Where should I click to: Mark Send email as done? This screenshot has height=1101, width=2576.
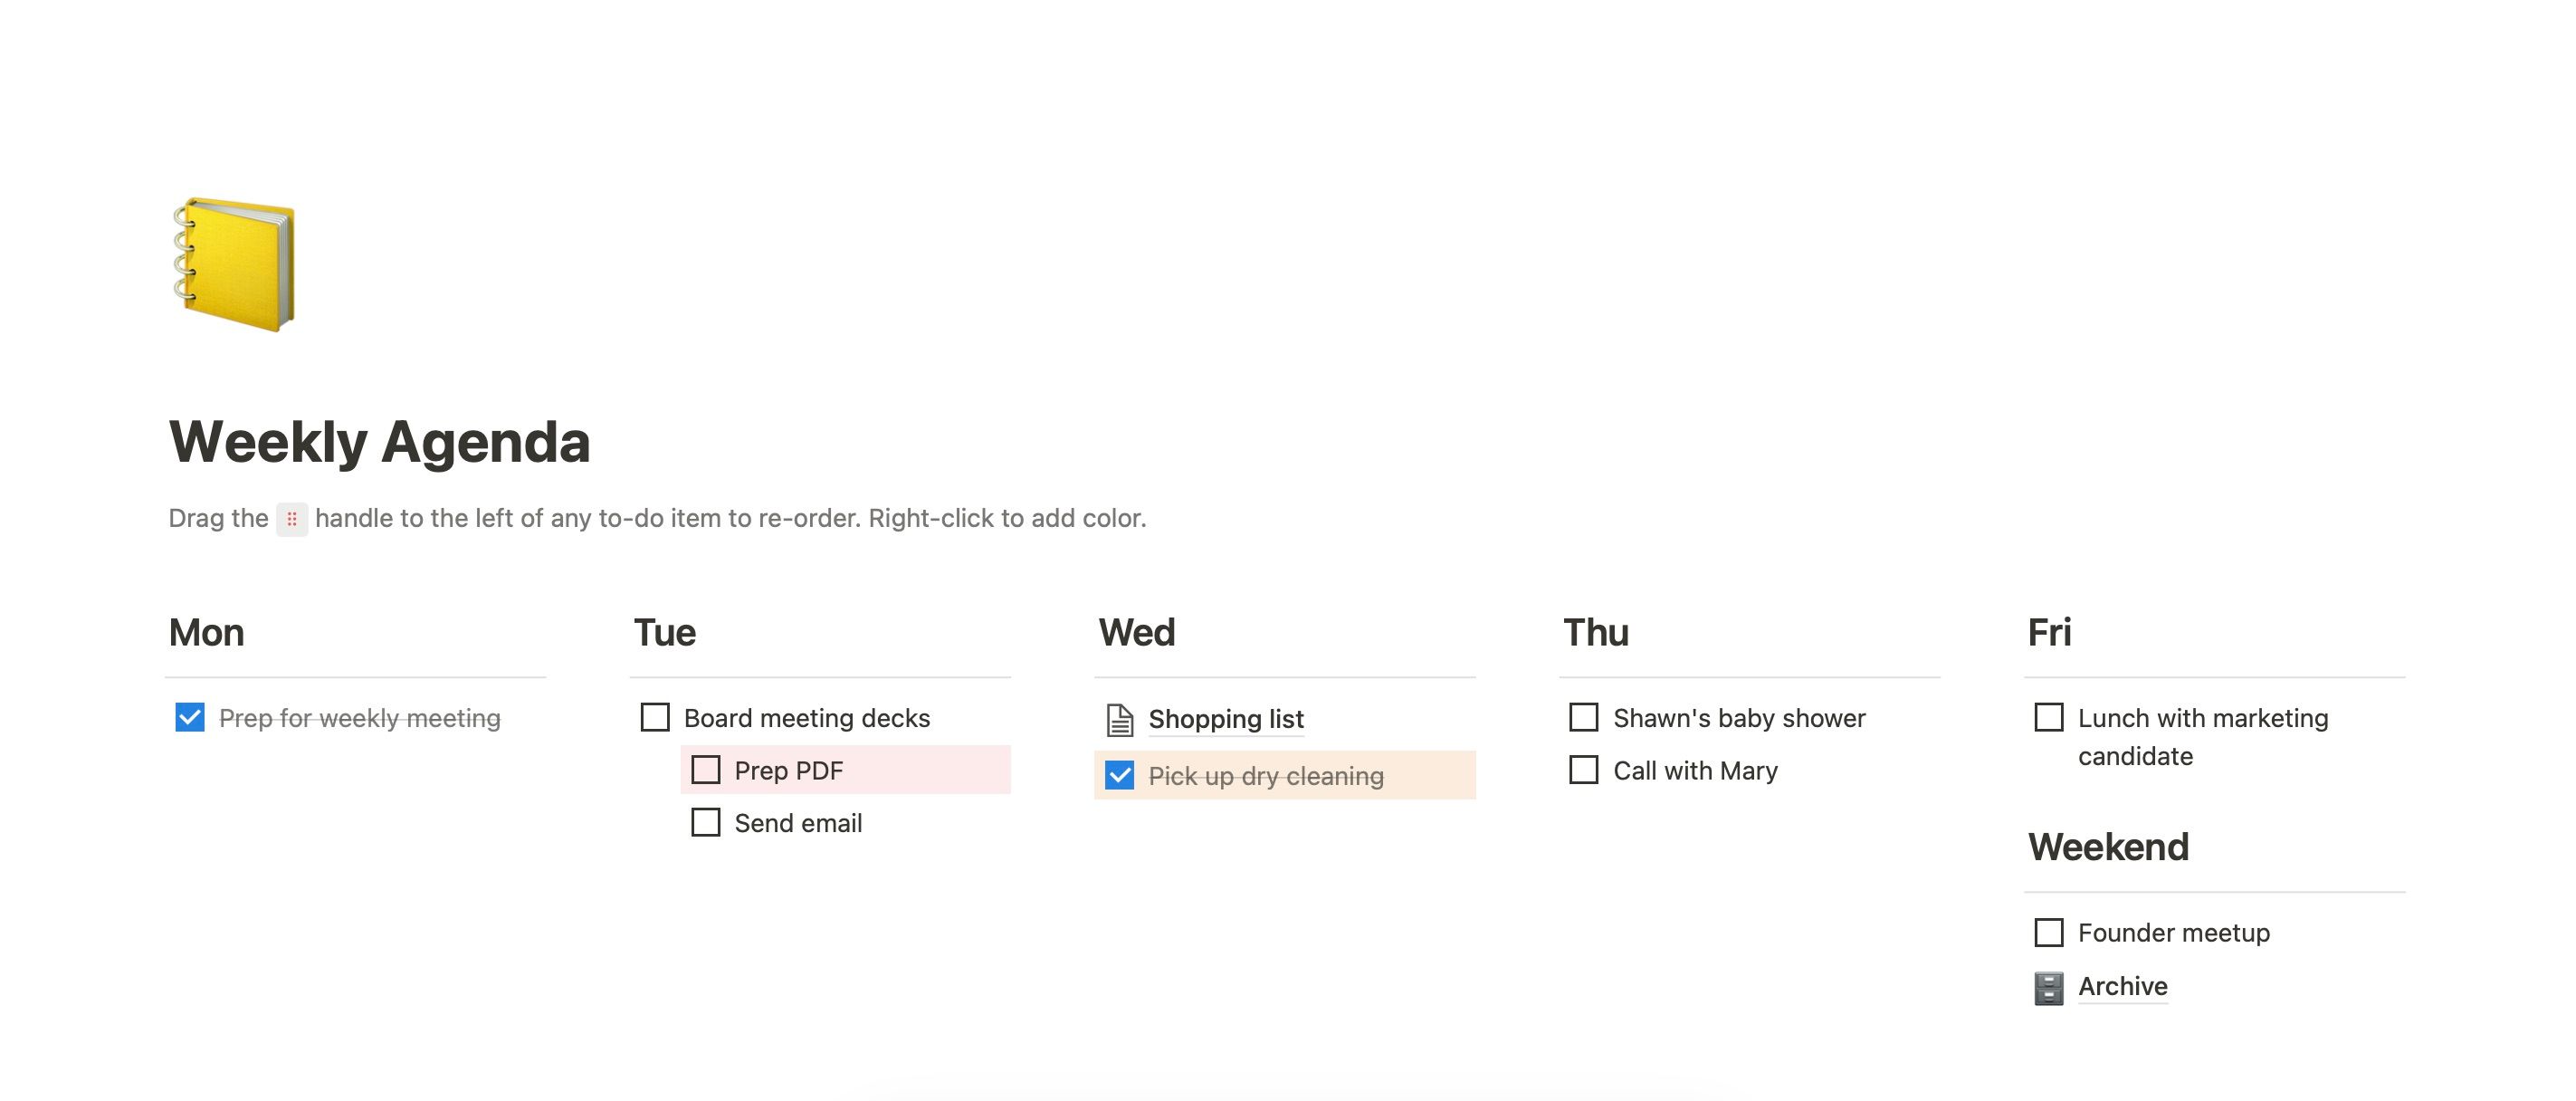click(x=706, y=822)
